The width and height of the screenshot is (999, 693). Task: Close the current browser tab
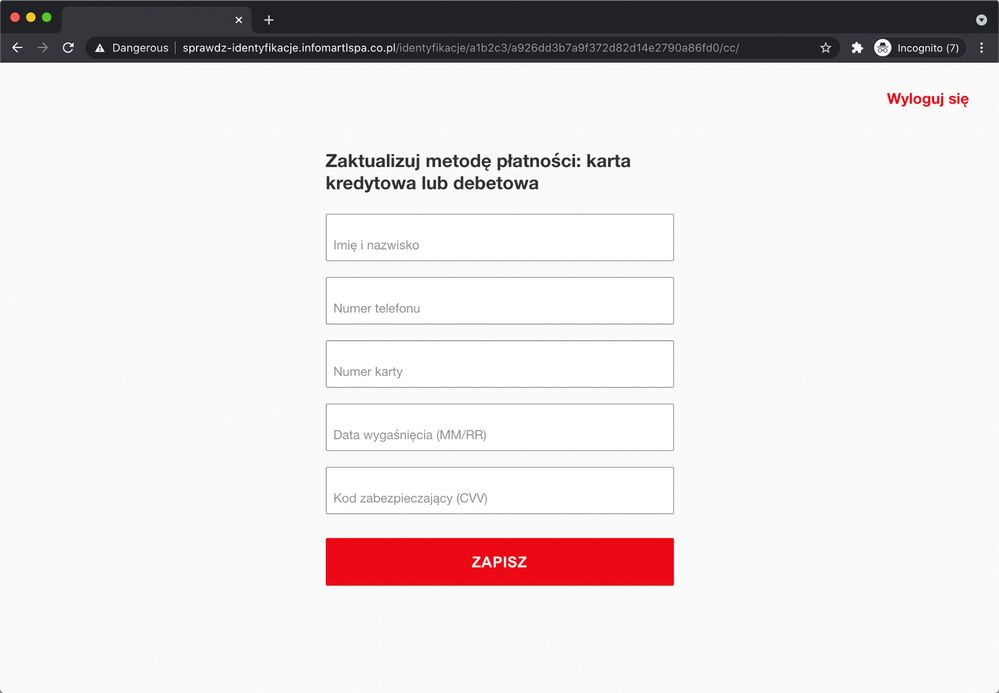point(238,20)
